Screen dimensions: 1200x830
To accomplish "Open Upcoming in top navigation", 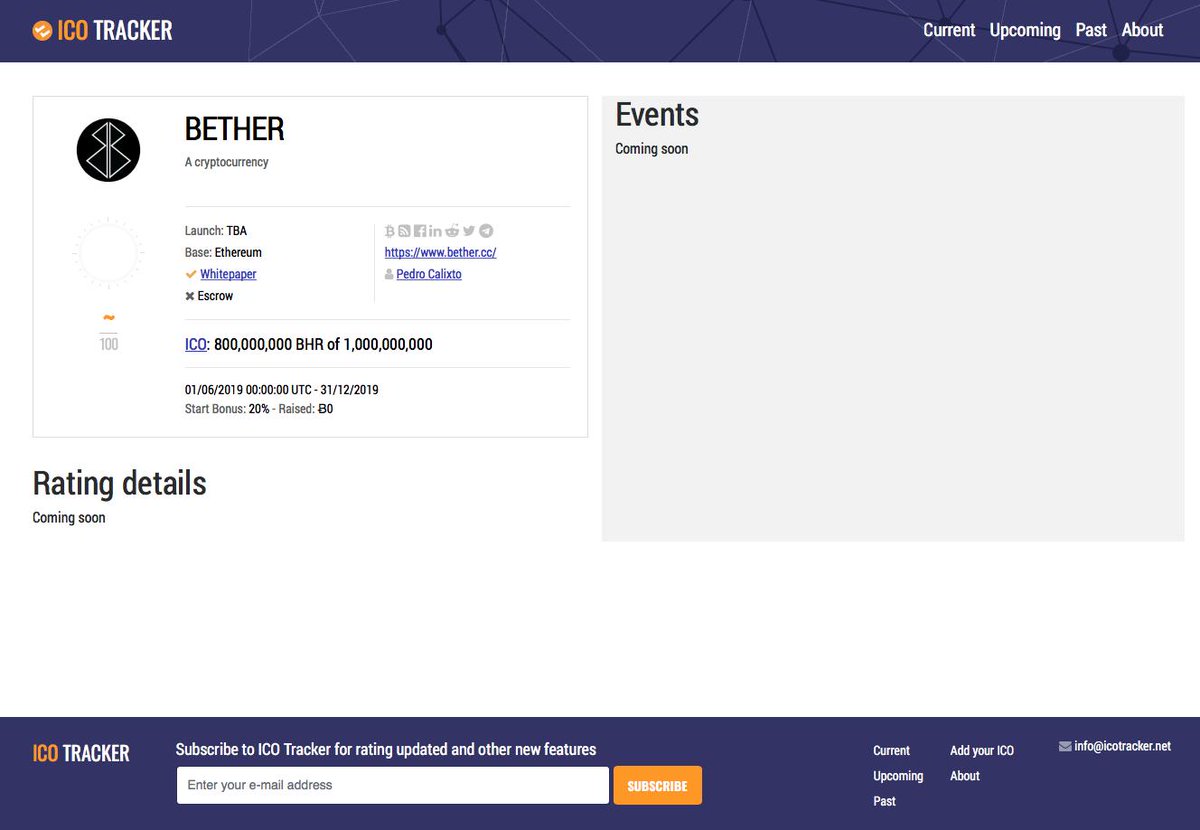I will 1025,30.
